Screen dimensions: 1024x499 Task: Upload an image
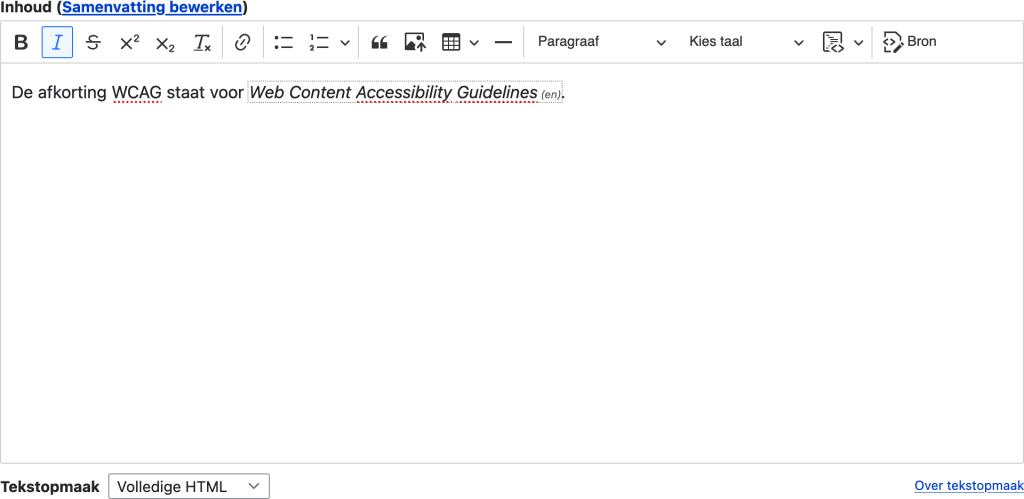point(415,42)
